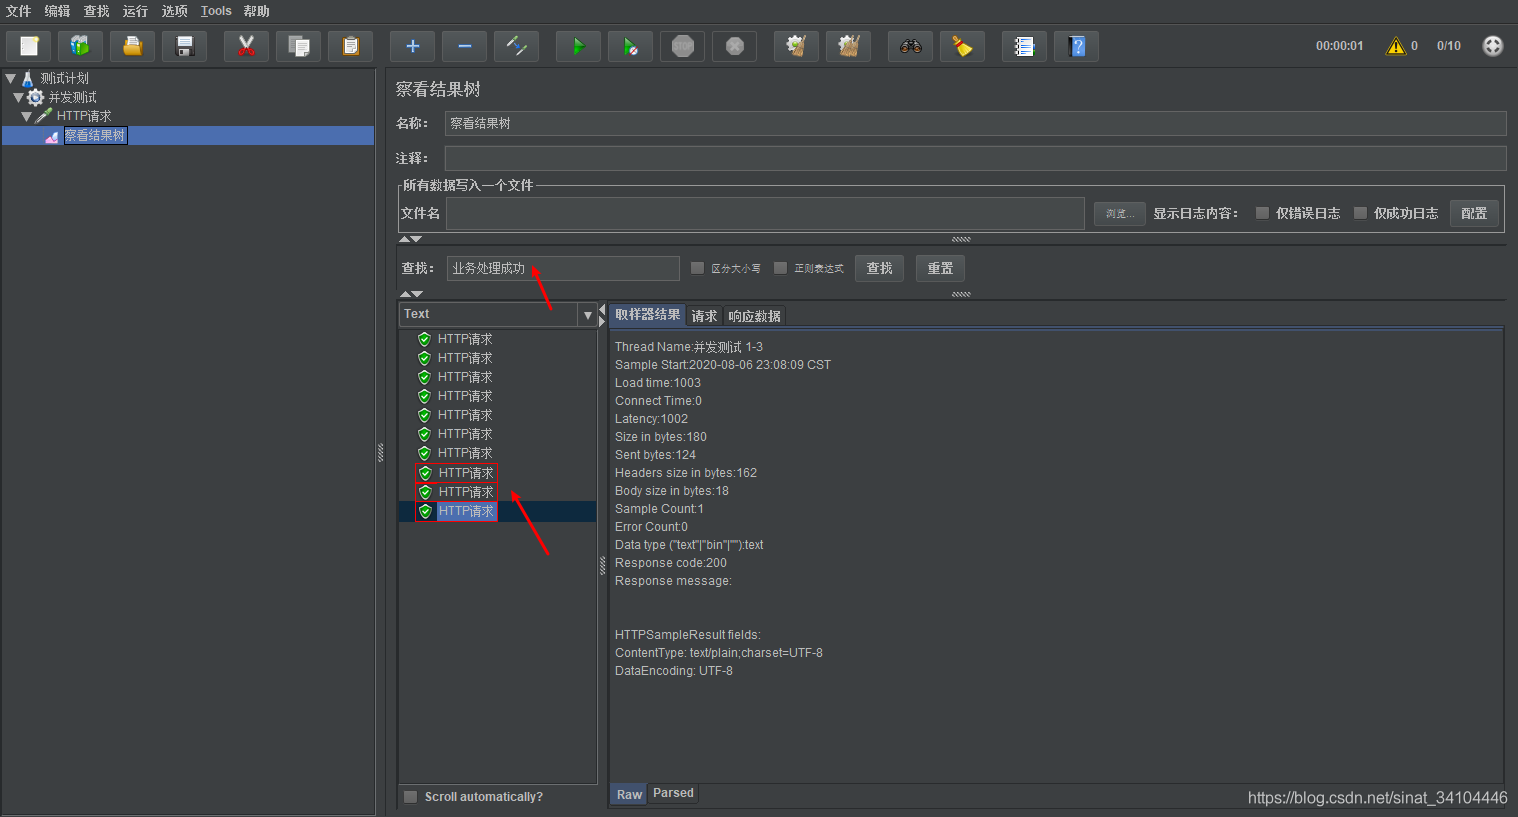This screenshot has height=817, width=1518.
Task: Click the 重置 reset button
Action: pos(939,267)
